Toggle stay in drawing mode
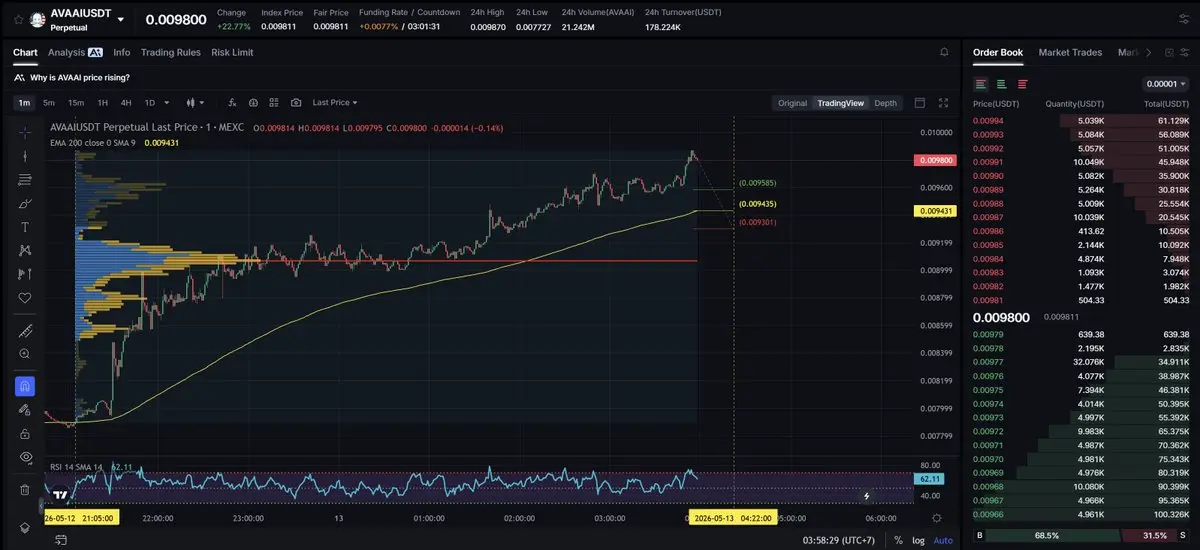The image size is (1200, 550). 25,410
